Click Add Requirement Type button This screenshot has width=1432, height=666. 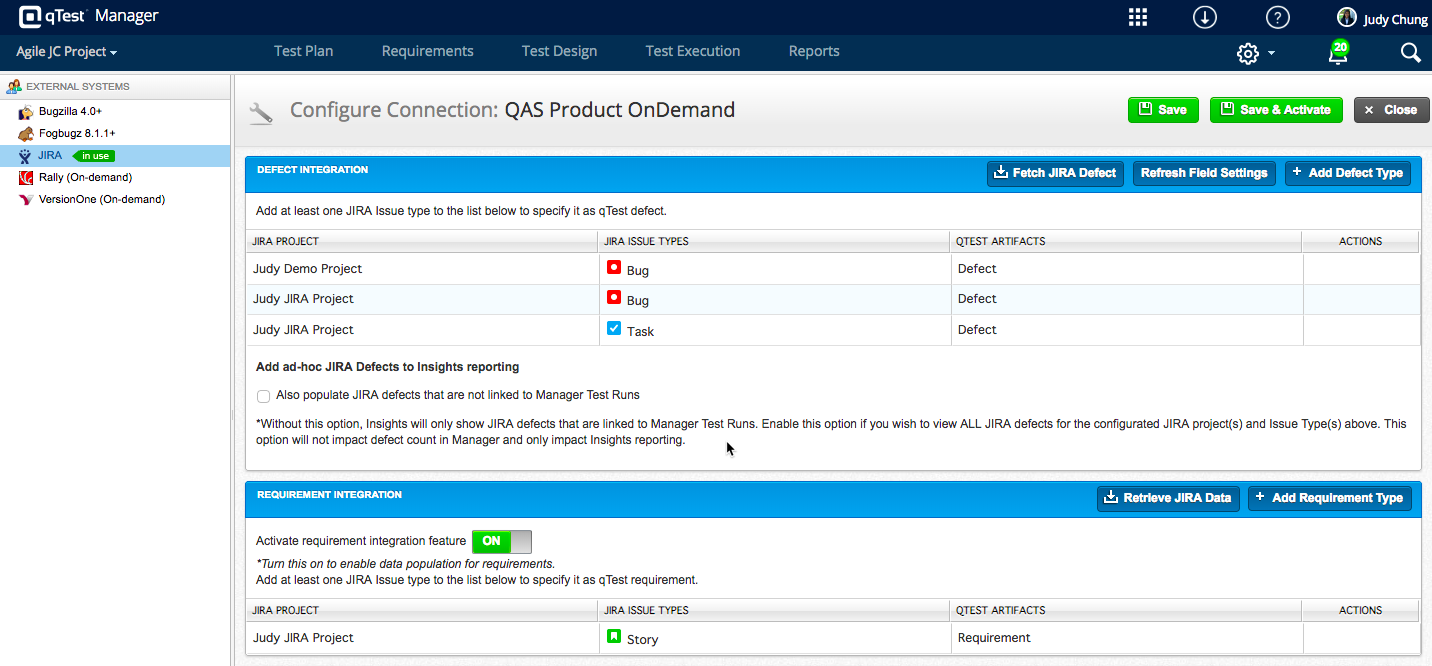click(1329, 498)
